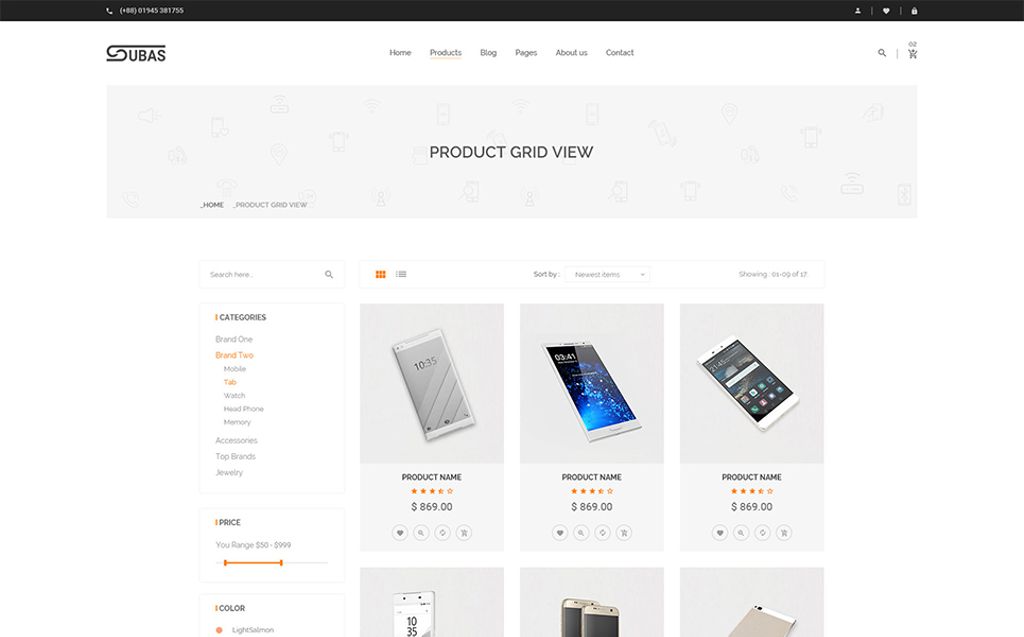Add first product to wishlist

pos(400,533)
